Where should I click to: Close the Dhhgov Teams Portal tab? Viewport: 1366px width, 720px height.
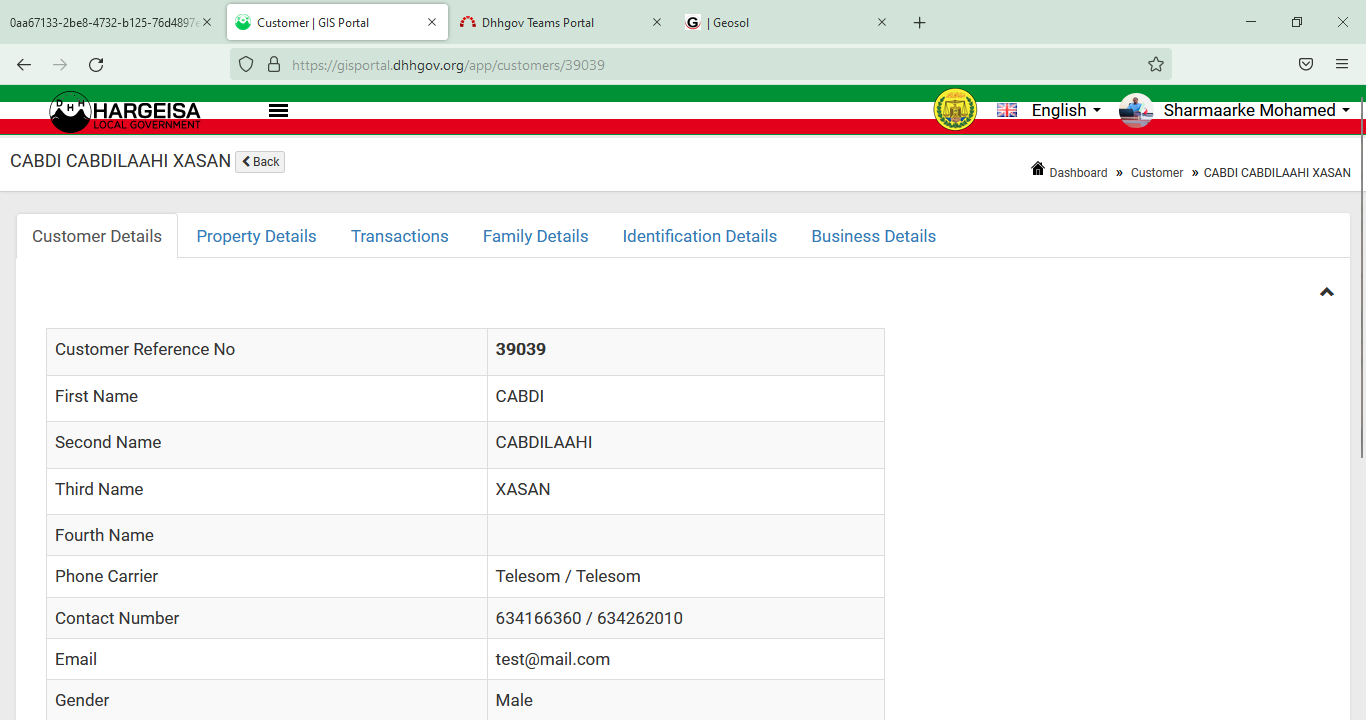[x=657, y=22]
